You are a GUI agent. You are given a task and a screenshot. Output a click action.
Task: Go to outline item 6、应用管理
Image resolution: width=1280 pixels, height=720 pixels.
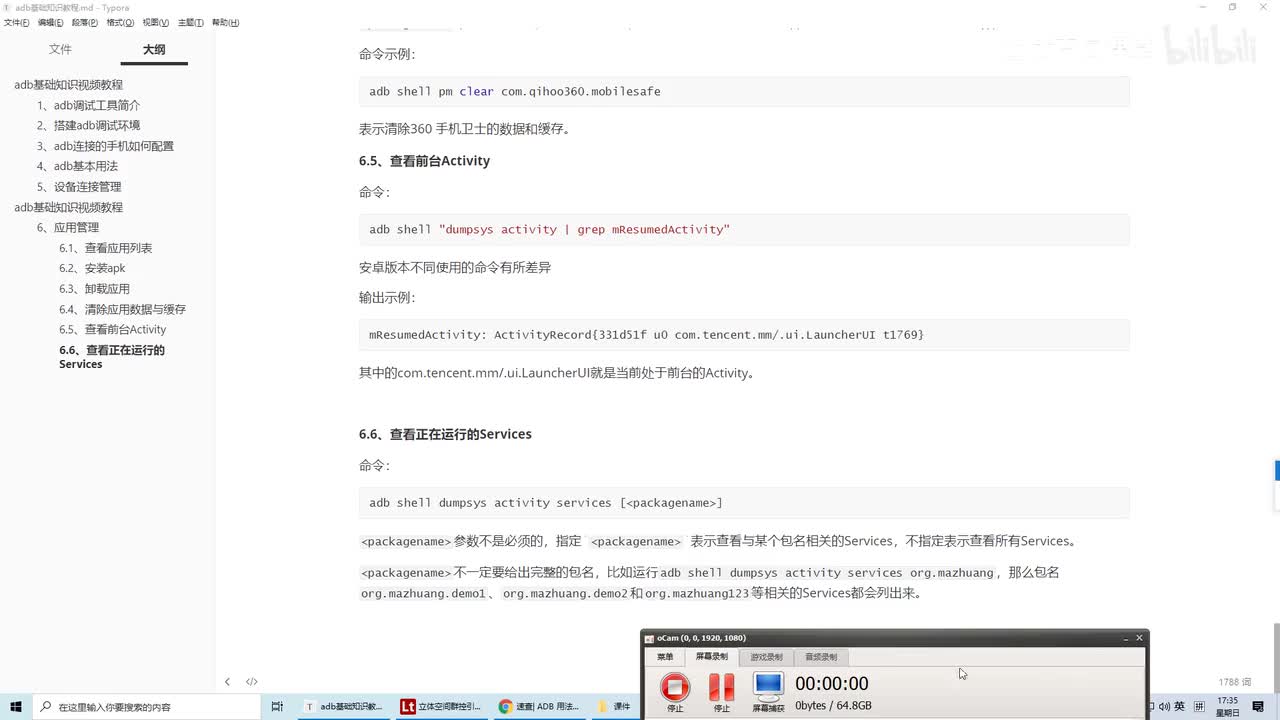[68, 227]
